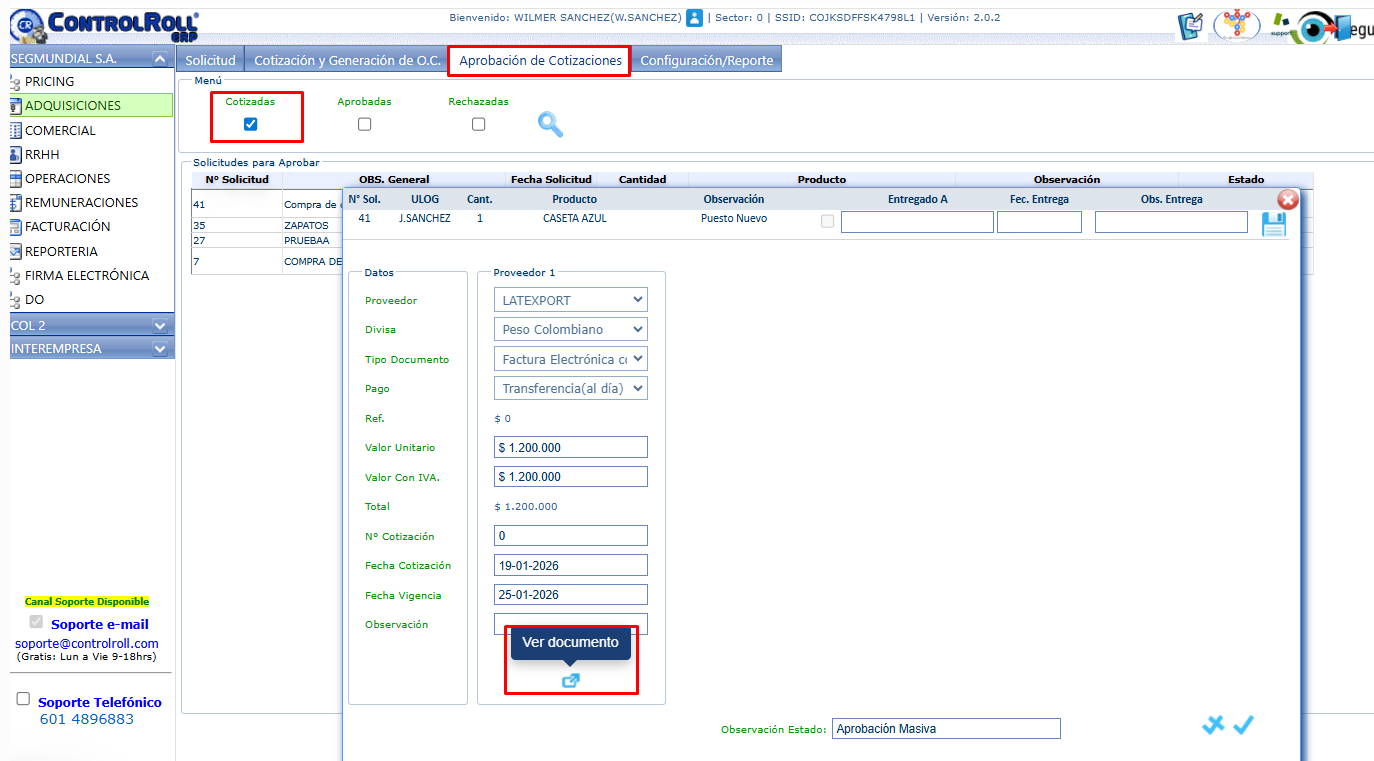The width and height of the screenshot is (1374, 761).
Task: Click the notepad icon in top header
Action: (x=1190, y=26)
